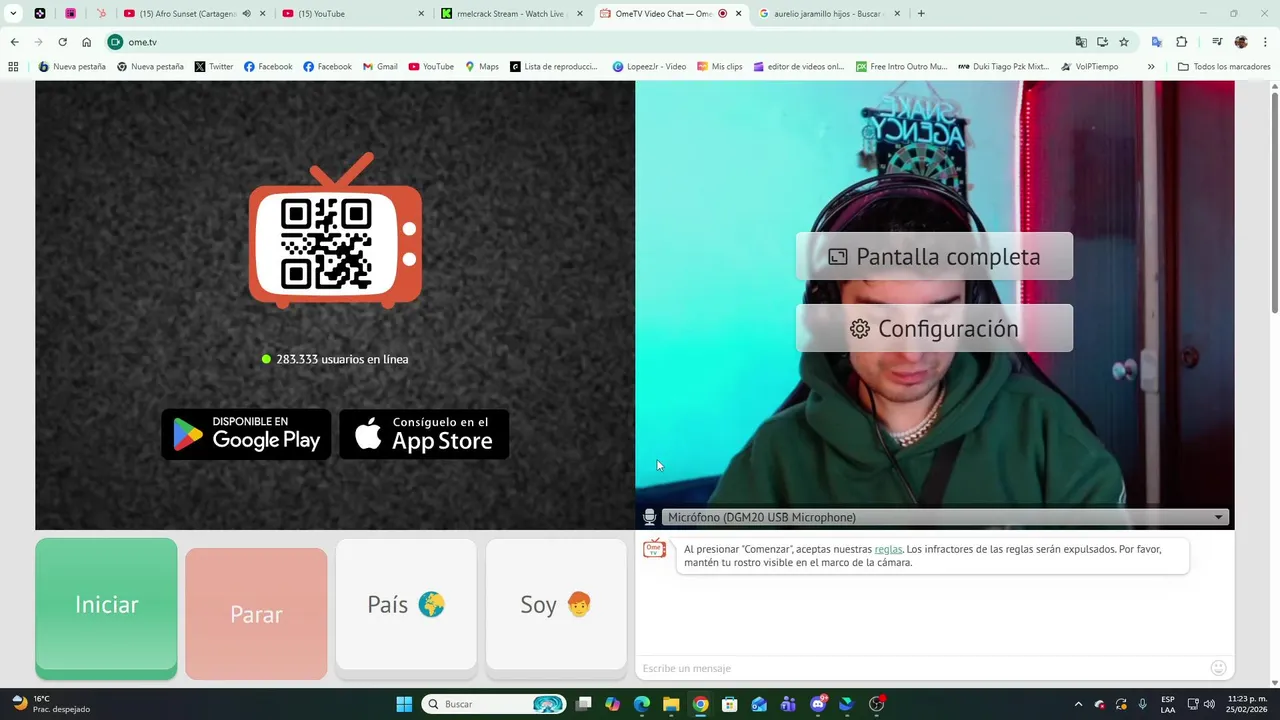This screenshot has height=720, width=1280.
Task: Focus the Escribe un mensaje input
Action: tap(922, 668)
